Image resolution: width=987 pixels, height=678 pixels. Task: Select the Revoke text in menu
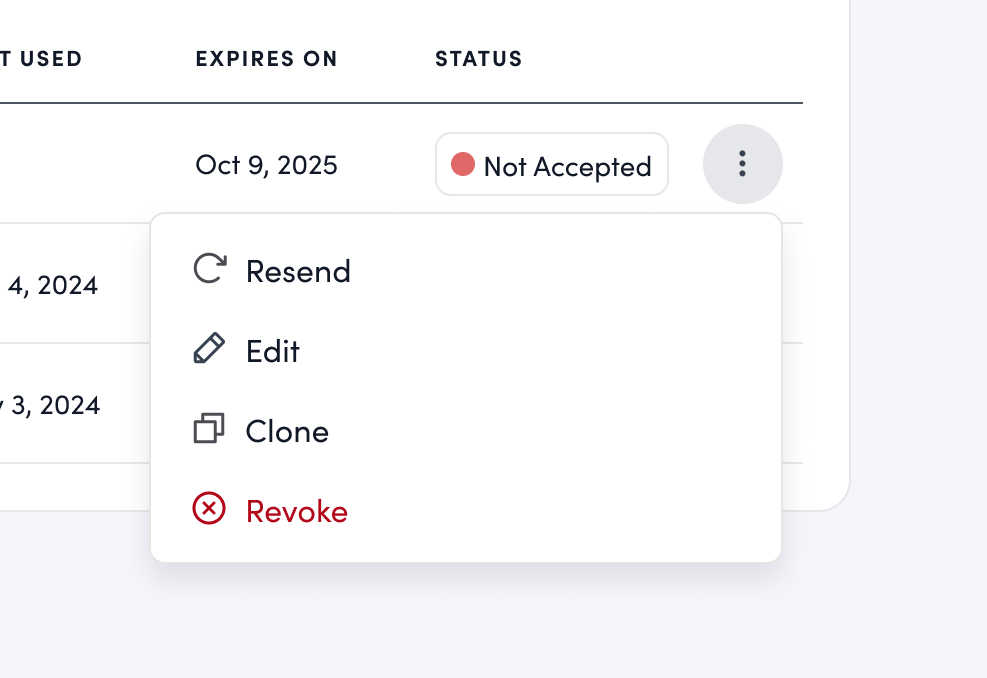point(297,512)
